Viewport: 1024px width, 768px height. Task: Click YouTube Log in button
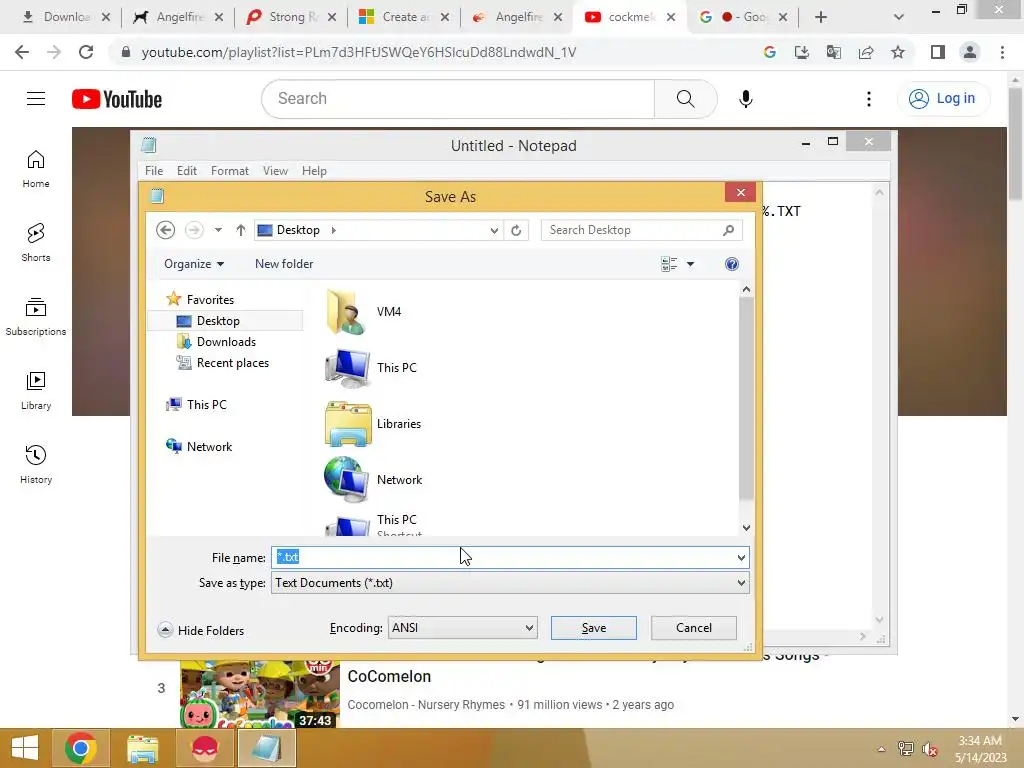944,99
